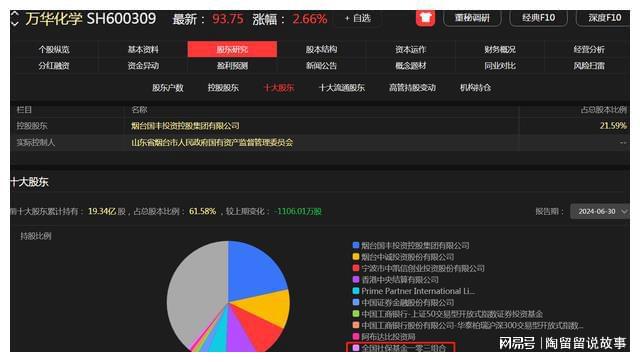Open the 财务概况 tab
The height and width of the screenshot is (362, 640).
[x=500, y=49]
